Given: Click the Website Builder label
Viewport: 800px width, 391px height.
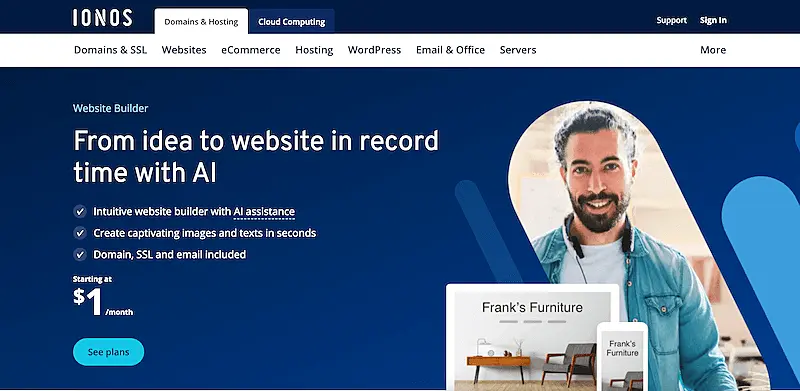Looking at the screenshot, I should pyautogui.click(x=111, y=108).
